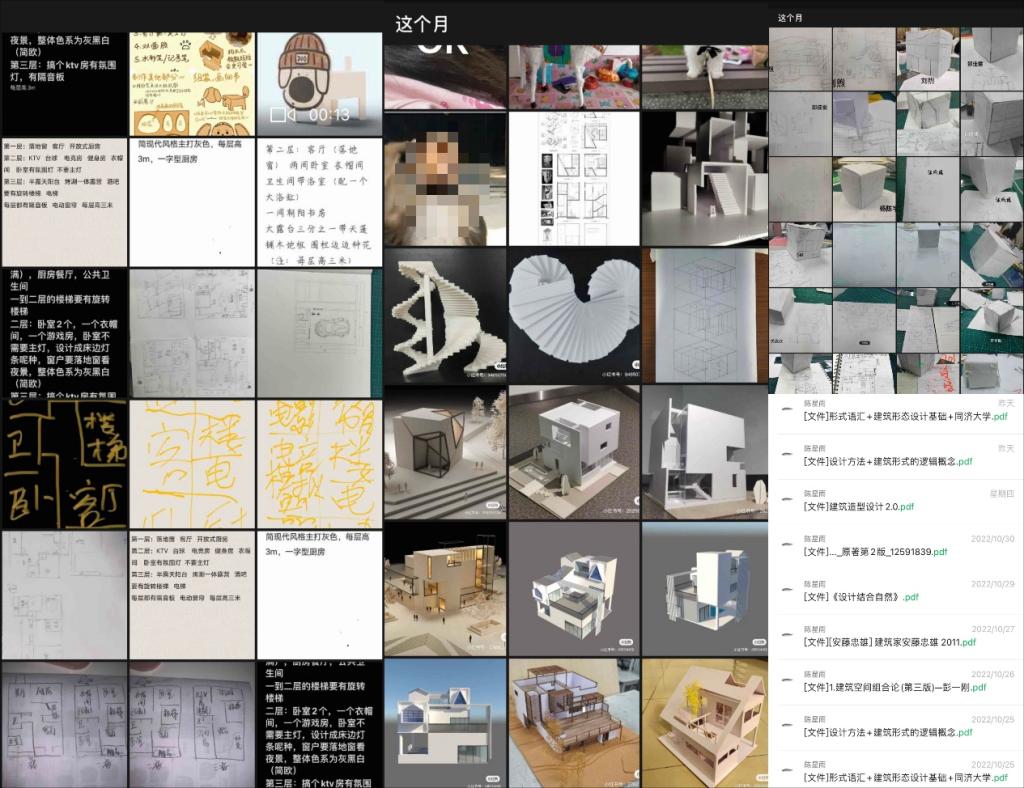Play the 00:13 dog video thumbnail

click(320, 85)
